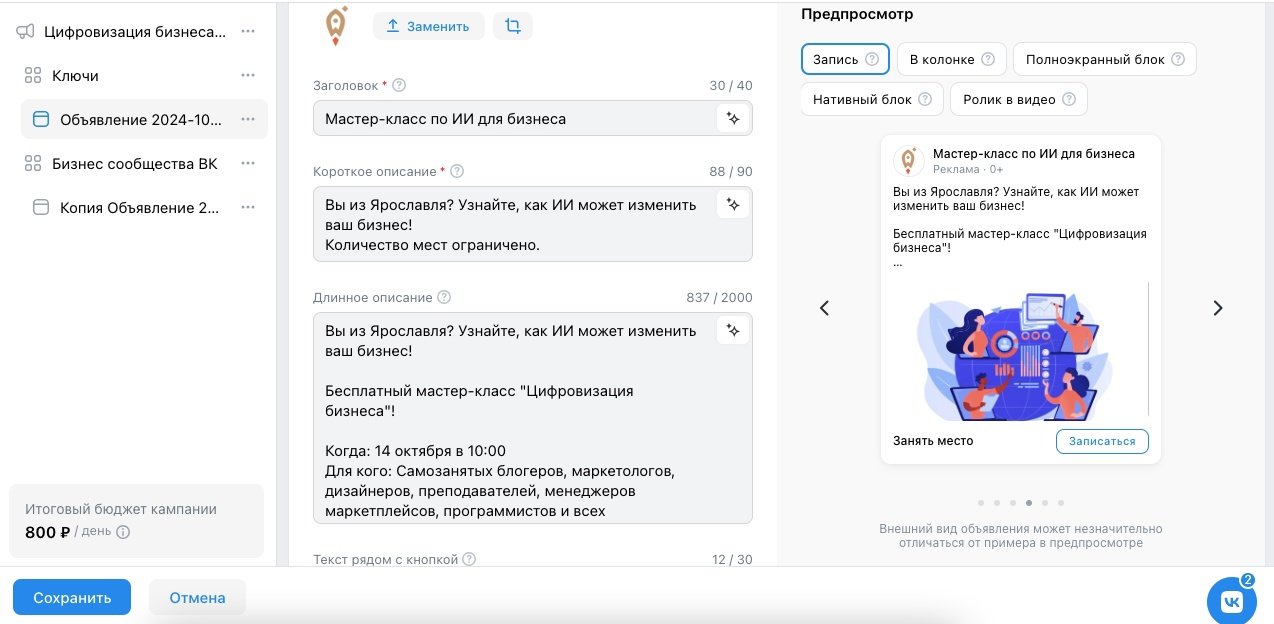The image size is (1274, 624).
Task: Select the Запись preview tab
Action: tap(835, 59)
